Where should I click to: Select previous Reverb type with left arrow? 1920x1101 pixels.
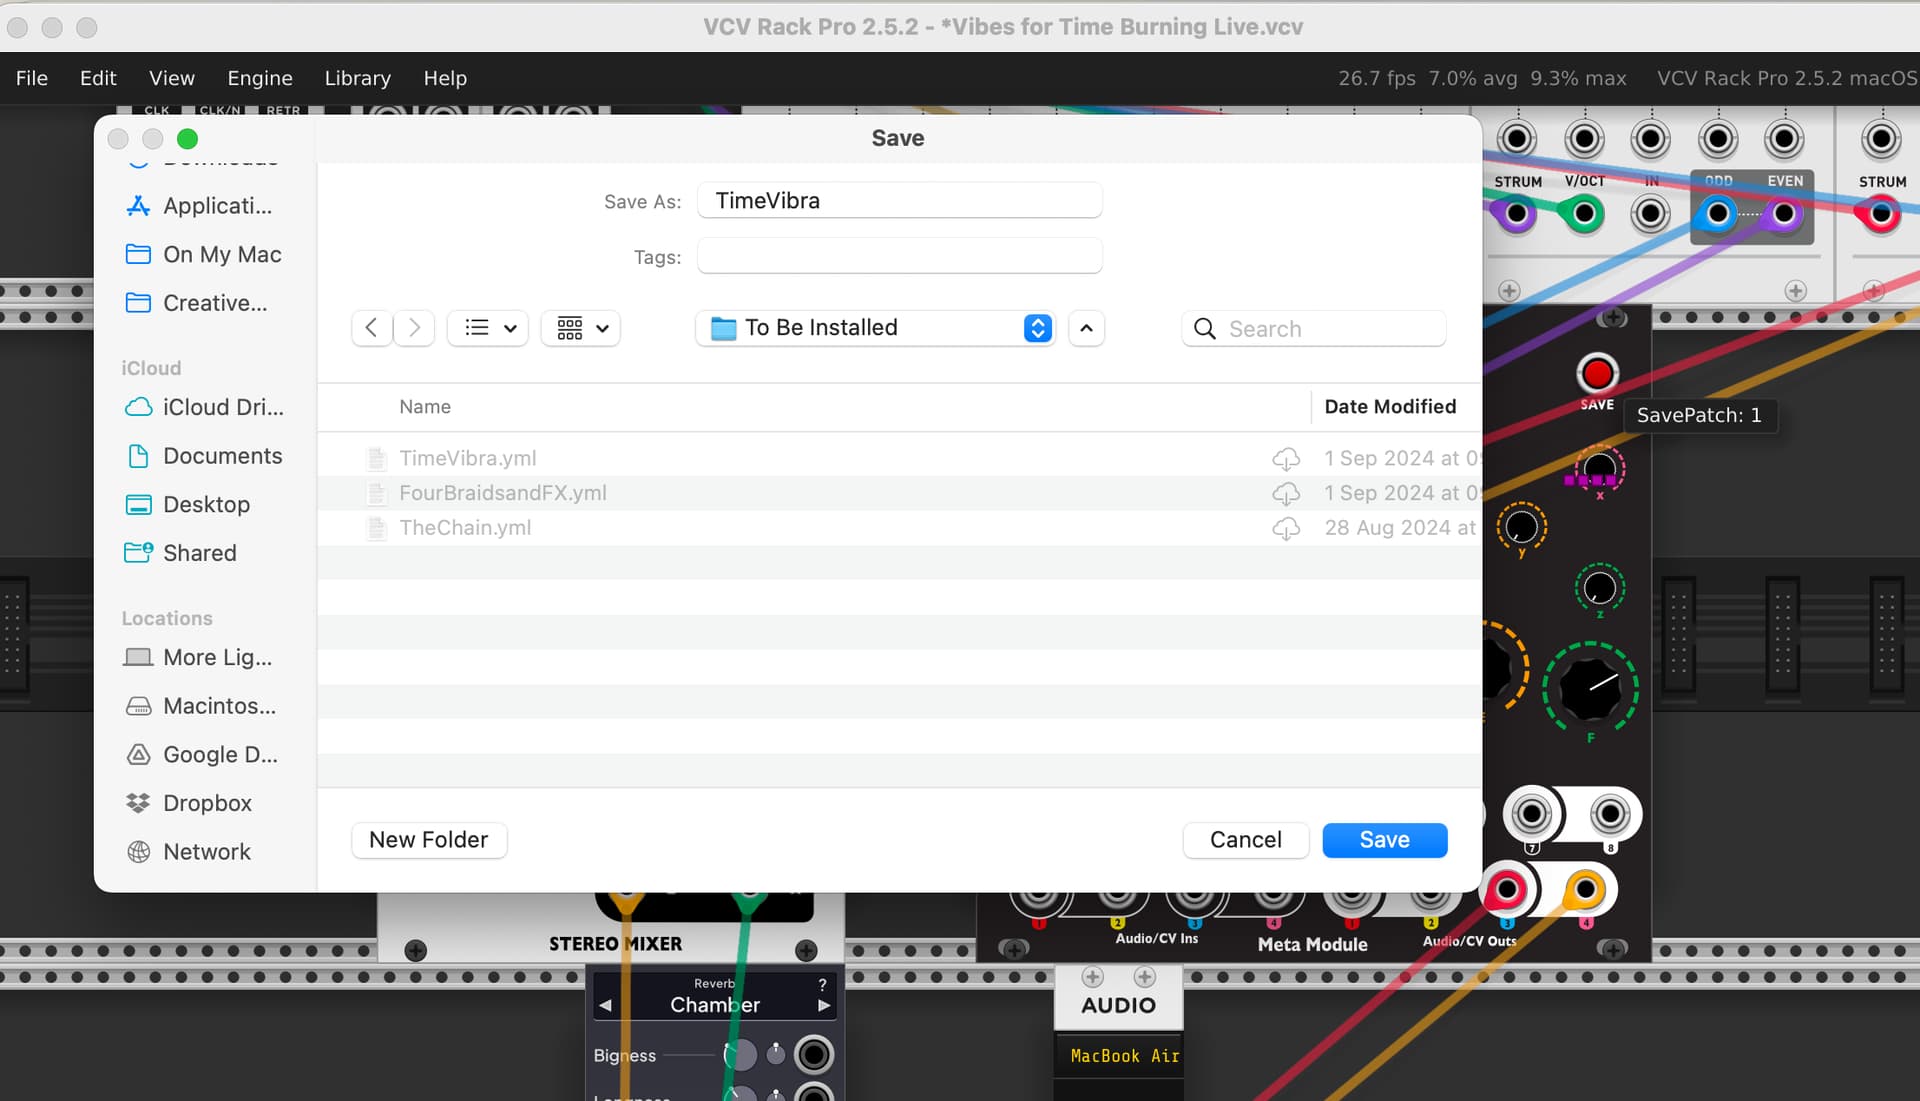pyautogui.click(x=605, y=1005)
